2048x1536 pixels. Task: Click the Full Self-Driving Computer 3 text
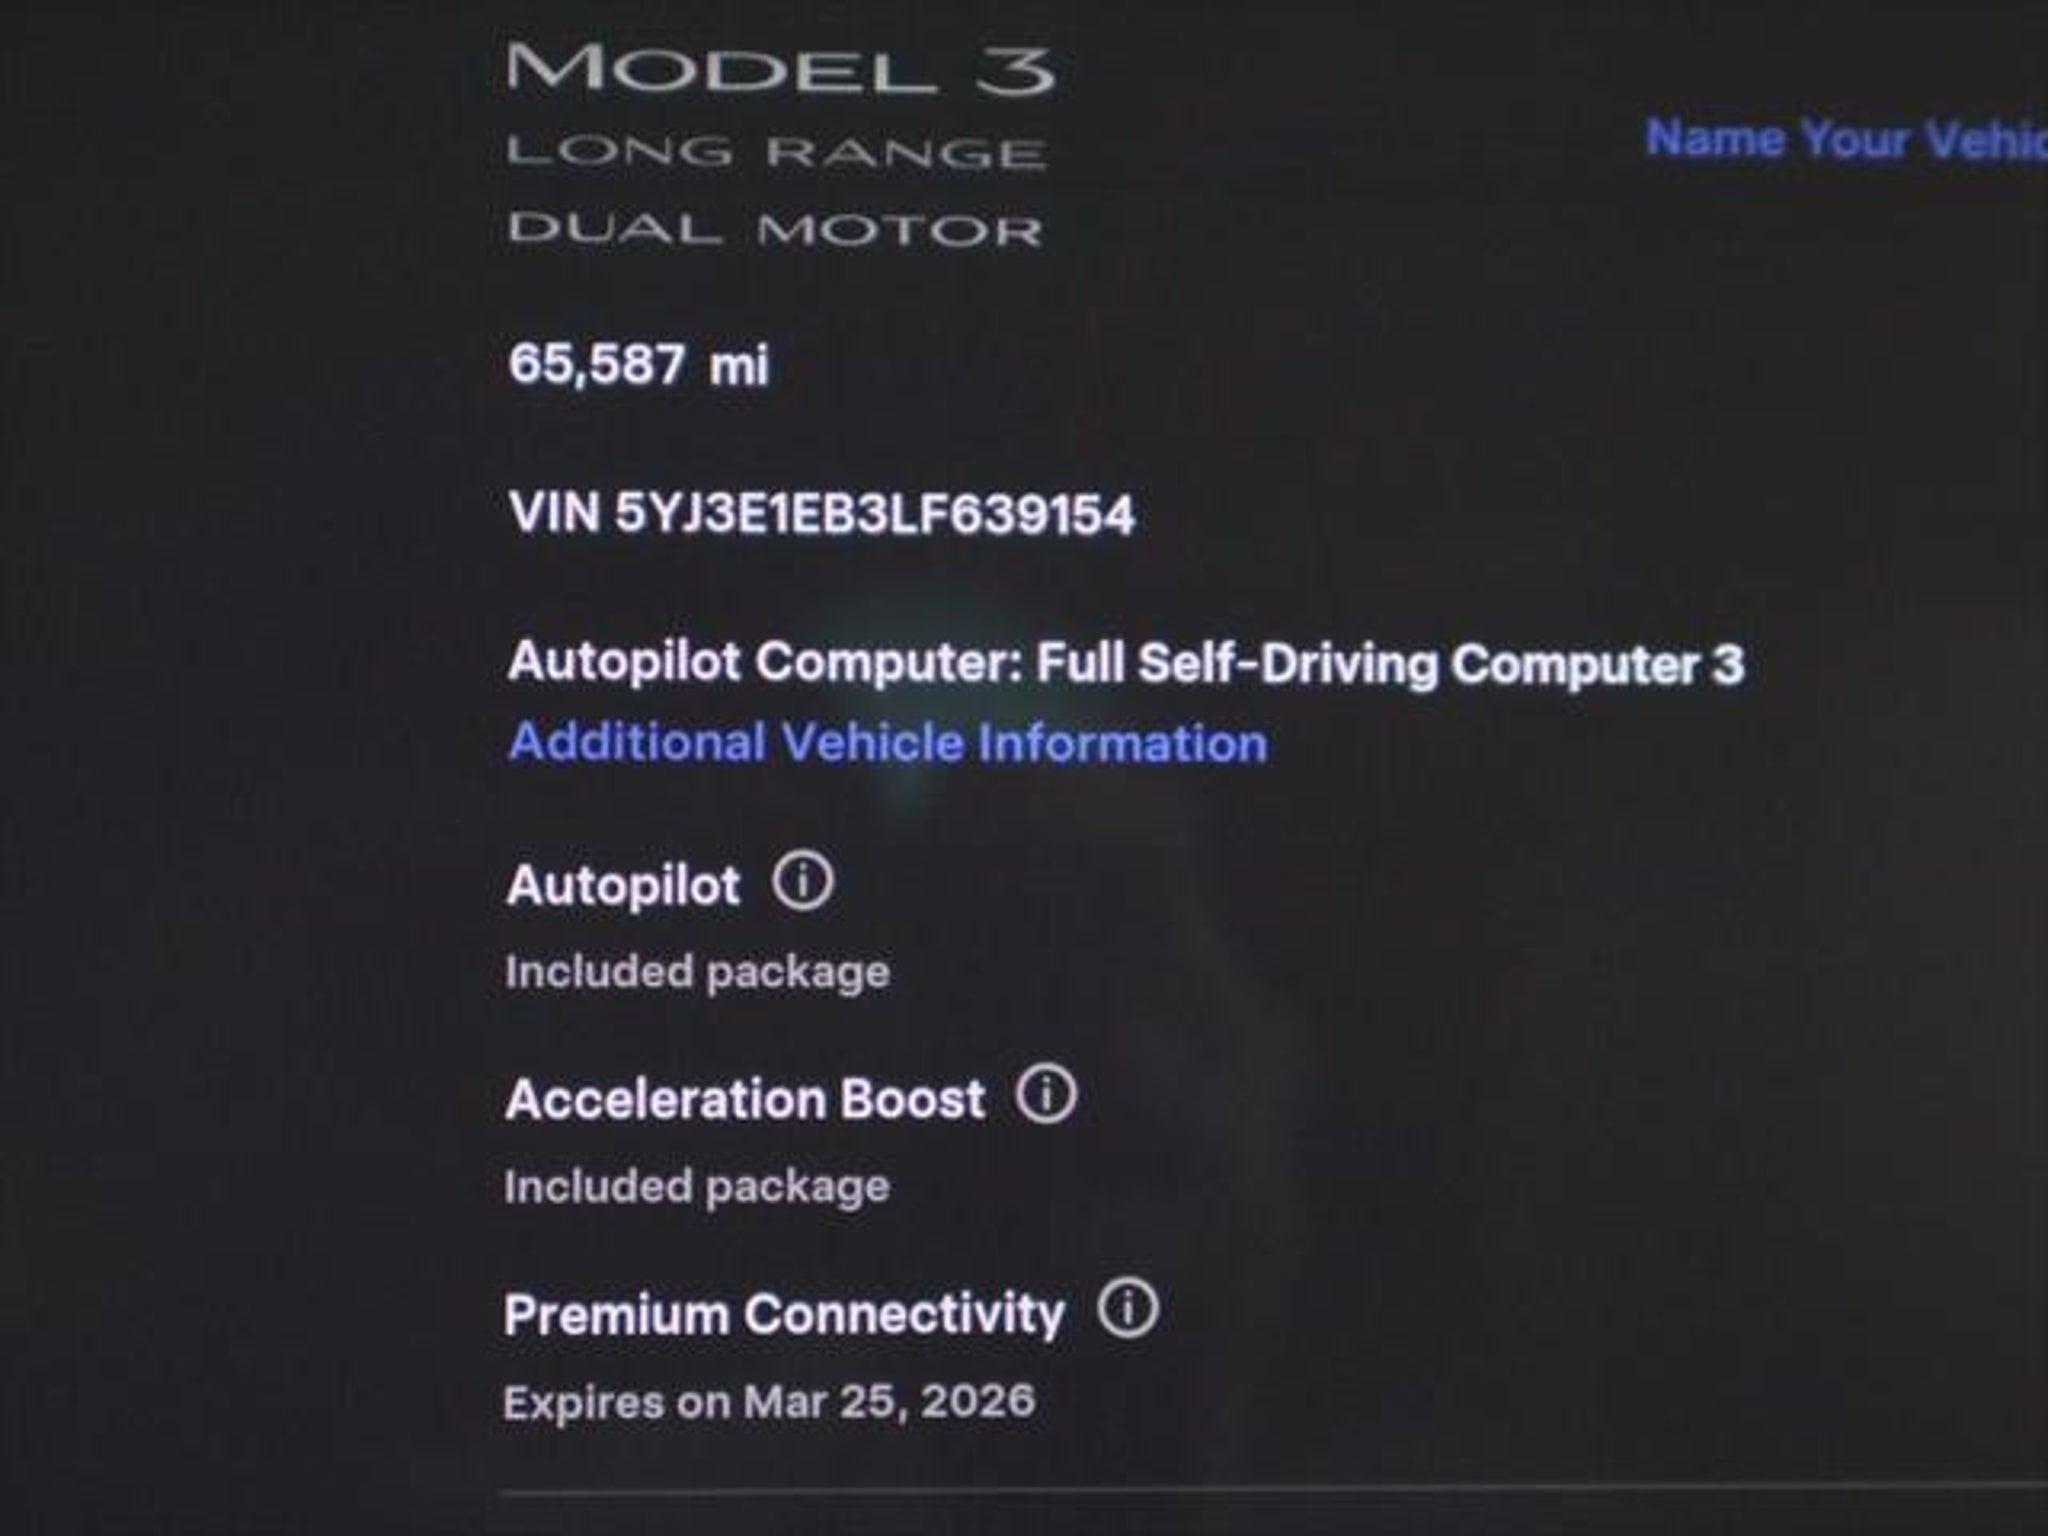1390,663
